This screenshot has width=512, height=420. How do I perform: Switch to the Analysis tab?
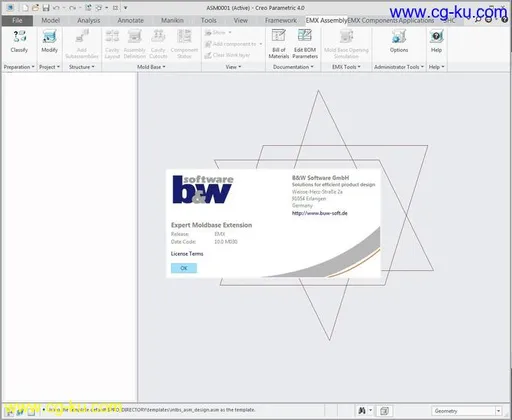pyautogui.click(x=89, y=20)
